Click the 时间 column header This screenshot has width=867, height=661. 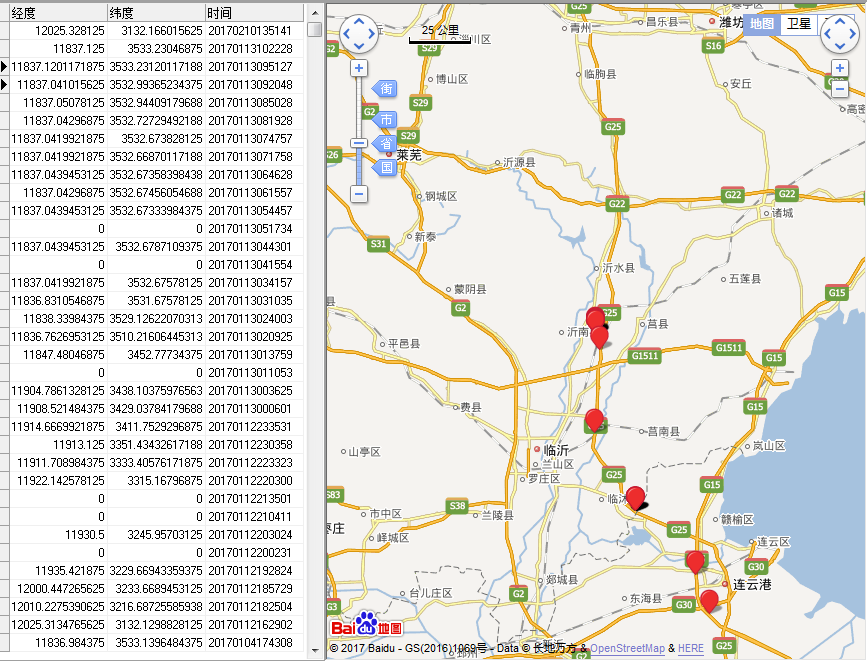coord(250,13)
